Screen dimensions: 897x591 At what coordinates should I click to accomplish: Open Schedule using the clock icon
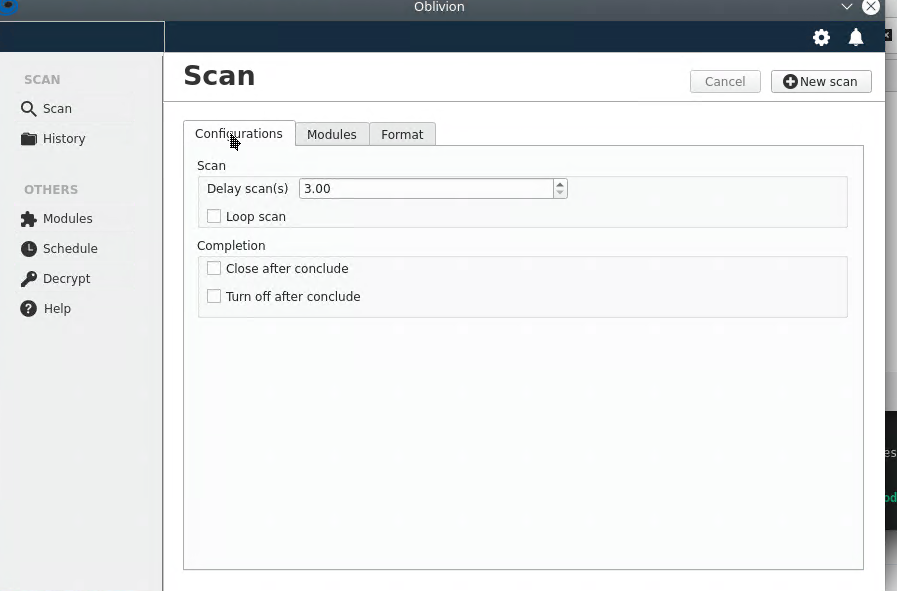29,249
